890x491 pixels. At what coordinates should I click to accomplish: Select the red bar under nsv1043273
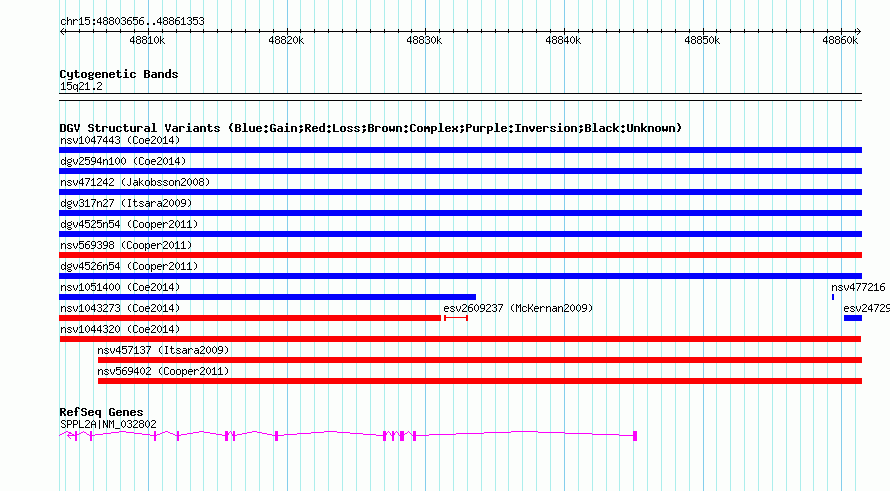(x=250, y=318)
